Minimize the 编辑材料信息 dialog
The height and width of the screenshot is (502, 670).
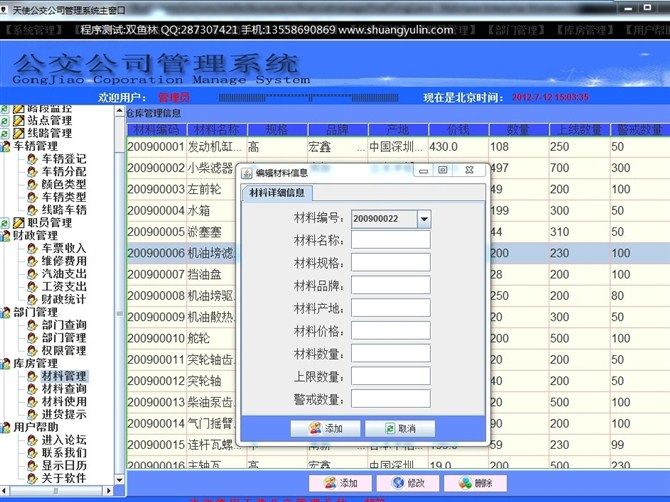423,170
